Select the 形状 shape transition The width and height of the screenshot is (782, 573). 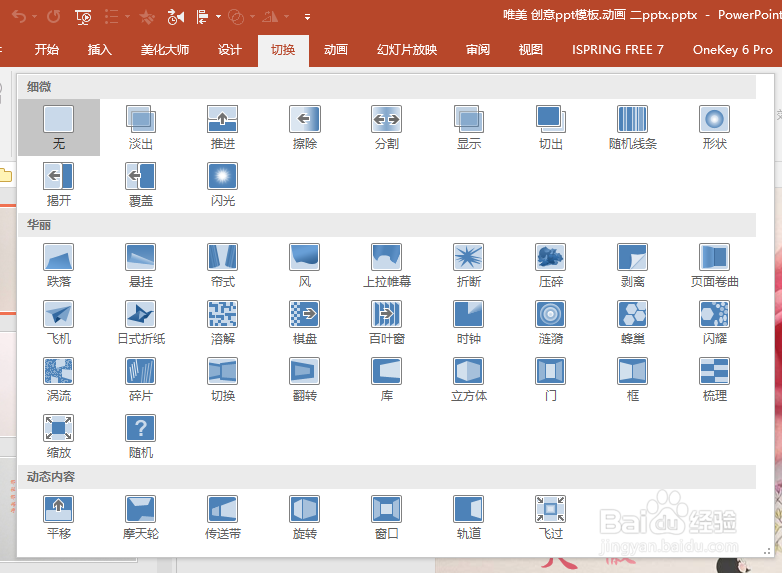[x=714, y=128]
